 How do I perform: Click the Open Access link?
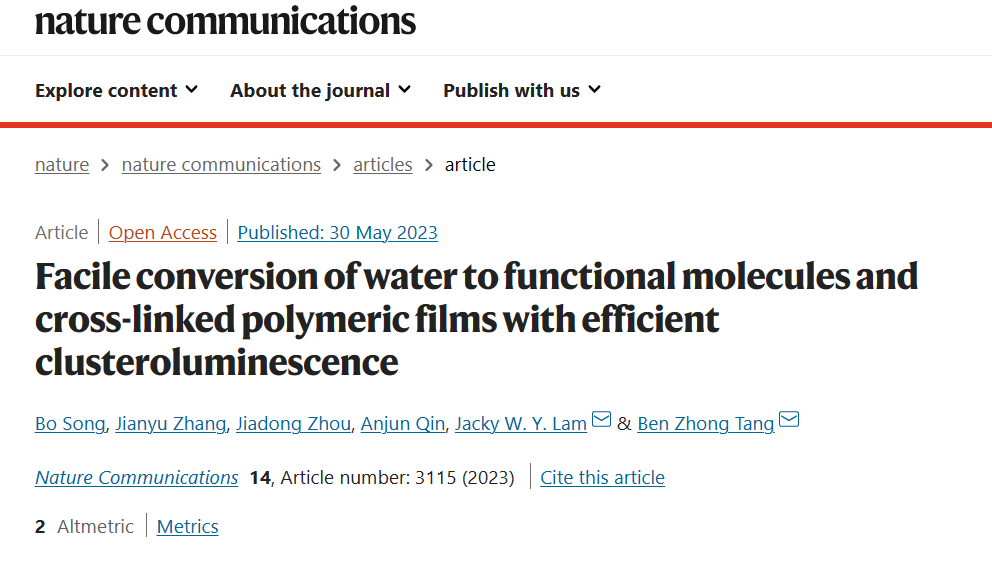coord(163,232)
